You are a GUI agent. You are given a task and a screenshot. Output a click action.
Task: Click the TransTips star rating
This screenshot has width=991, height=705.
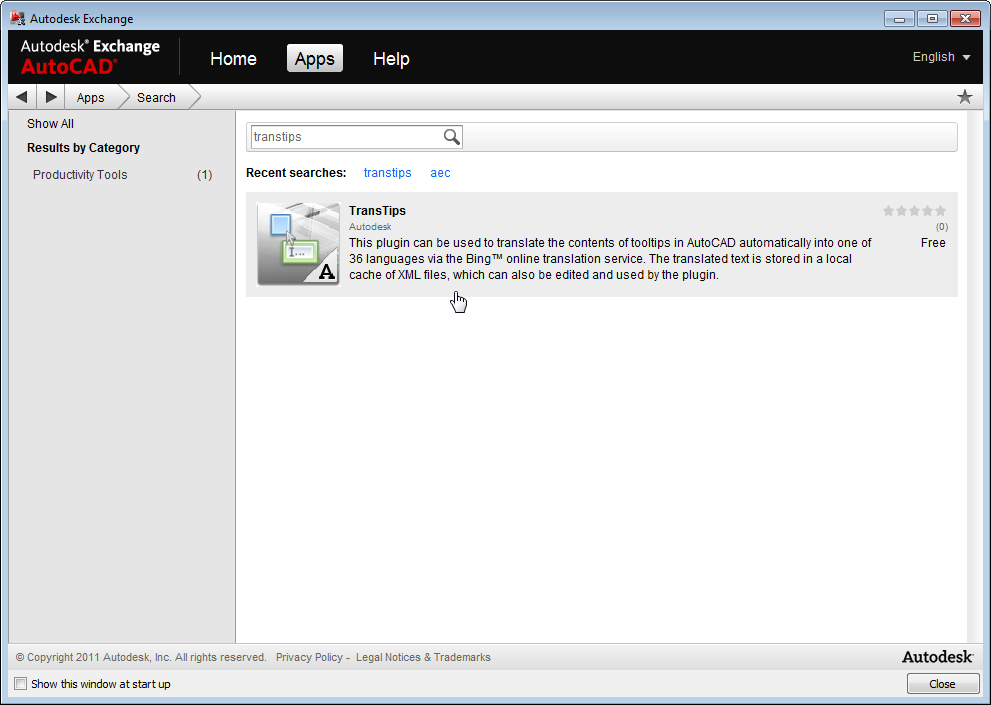tap(914, 211)
